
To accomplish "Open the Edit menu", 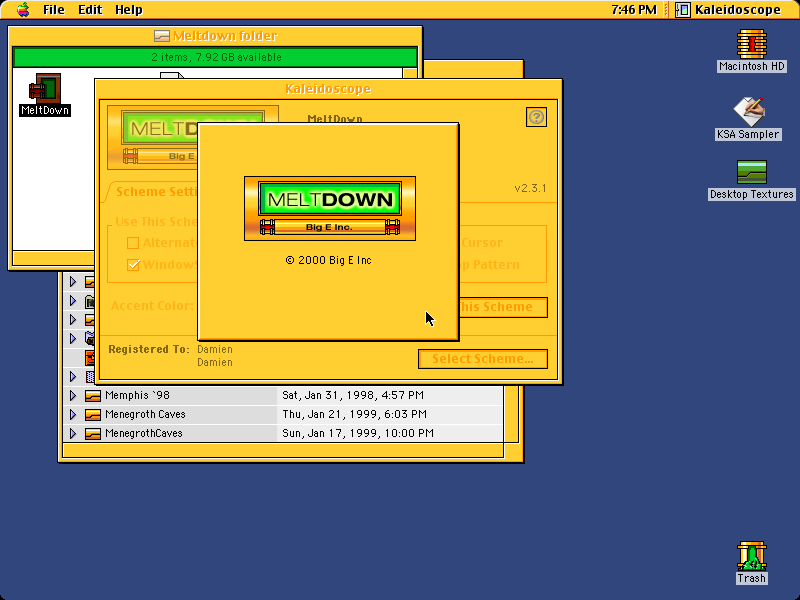I will tap(90, 10).
